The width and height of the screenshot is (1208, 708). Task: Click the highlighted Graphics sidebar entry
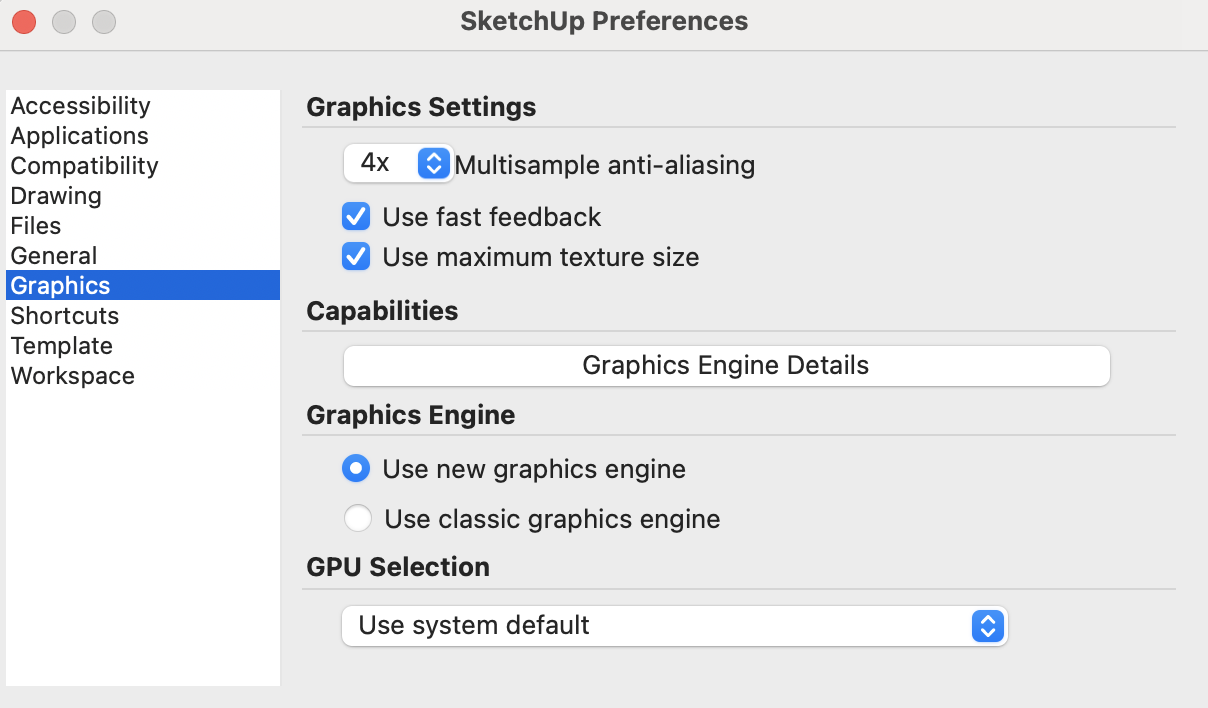pyautogui.click(x=60, y=285)
